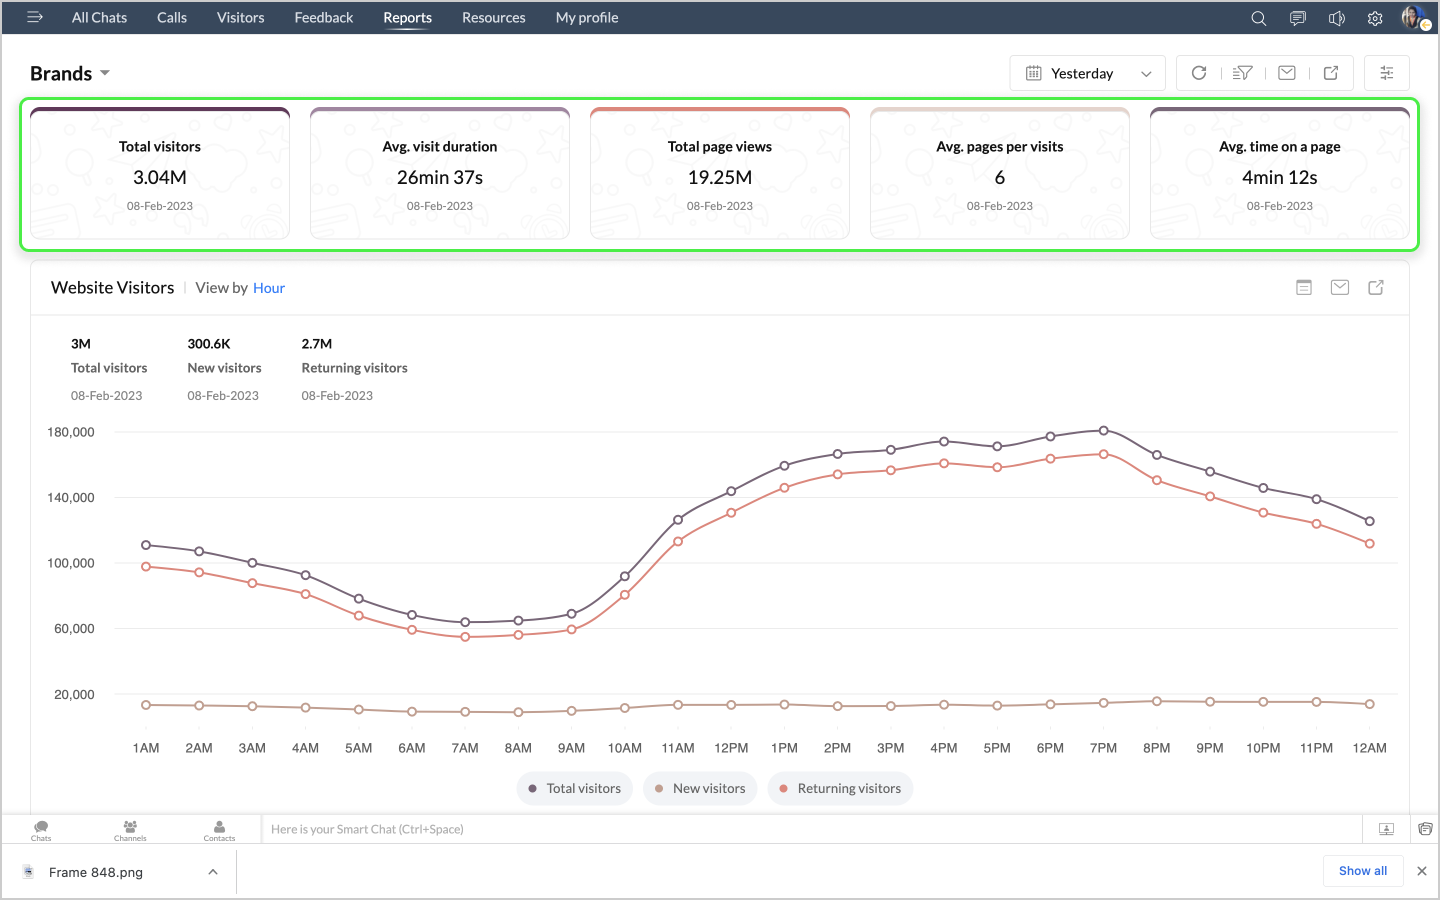Open search with the magnifier icon
1440x900 pixels.
pyautogui.click(x=1259, y=18)
